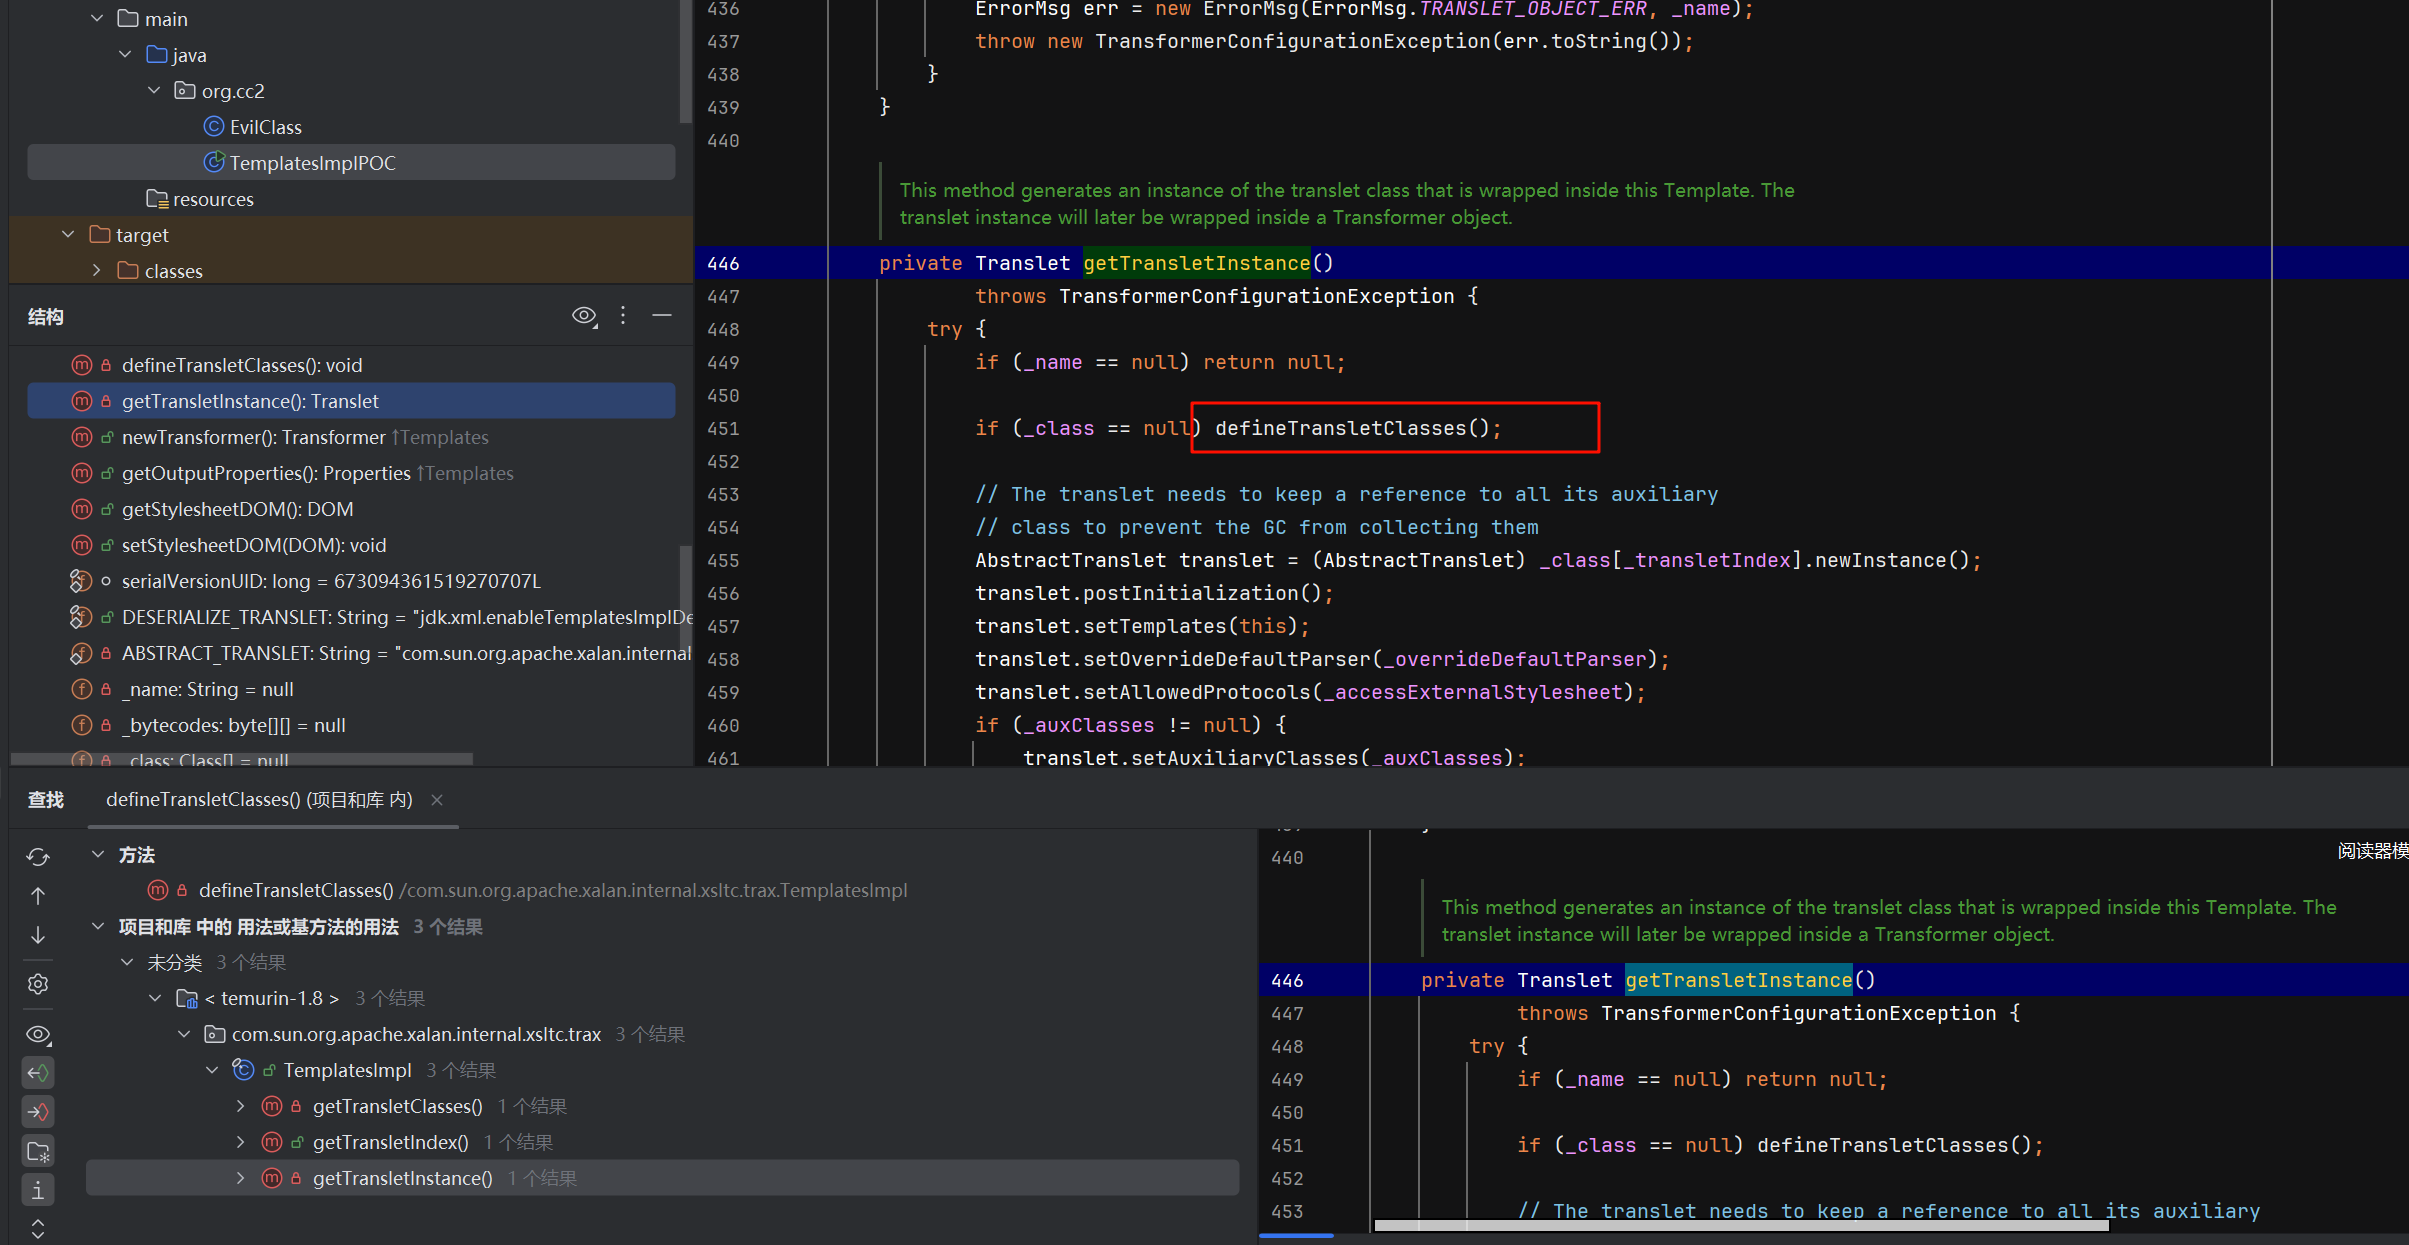Select _name: String field in Structure

208,689
